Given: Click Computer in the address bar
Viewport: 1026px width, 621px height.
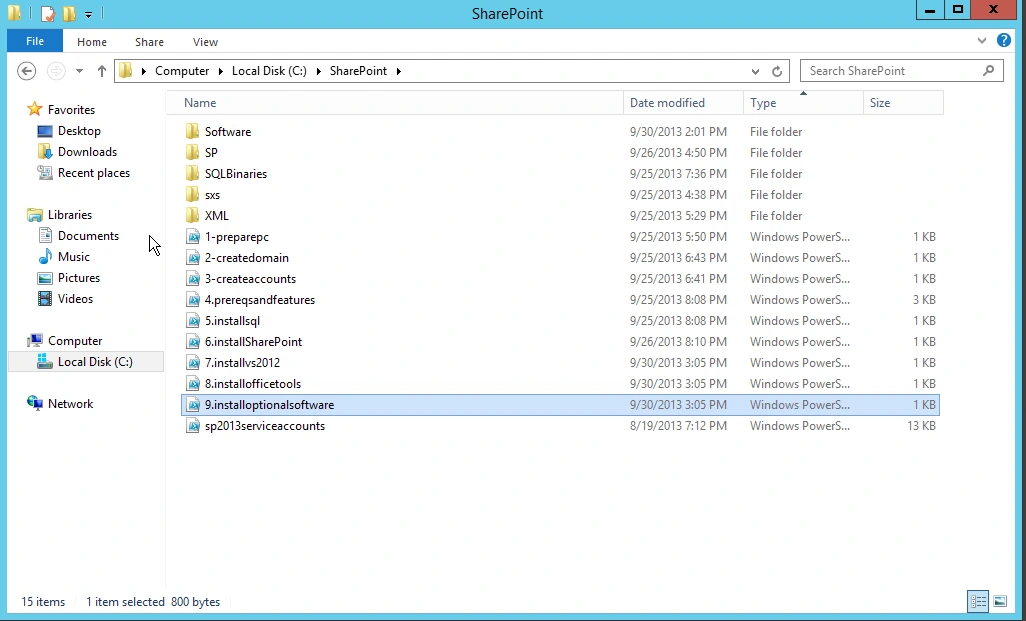Looking at the screenshot, I should [182, 71].
